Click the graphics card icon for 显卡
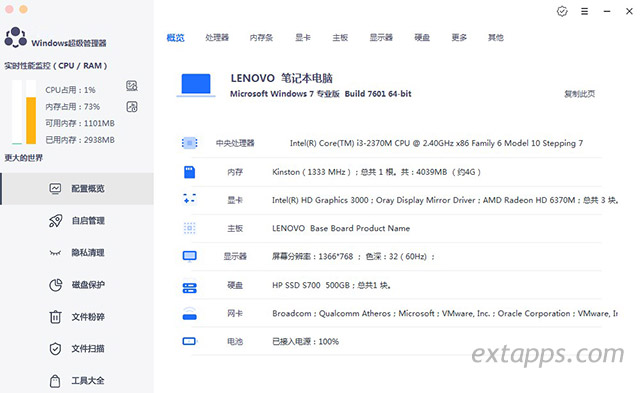This screenshot has height=393, width=640. point(189,199)
